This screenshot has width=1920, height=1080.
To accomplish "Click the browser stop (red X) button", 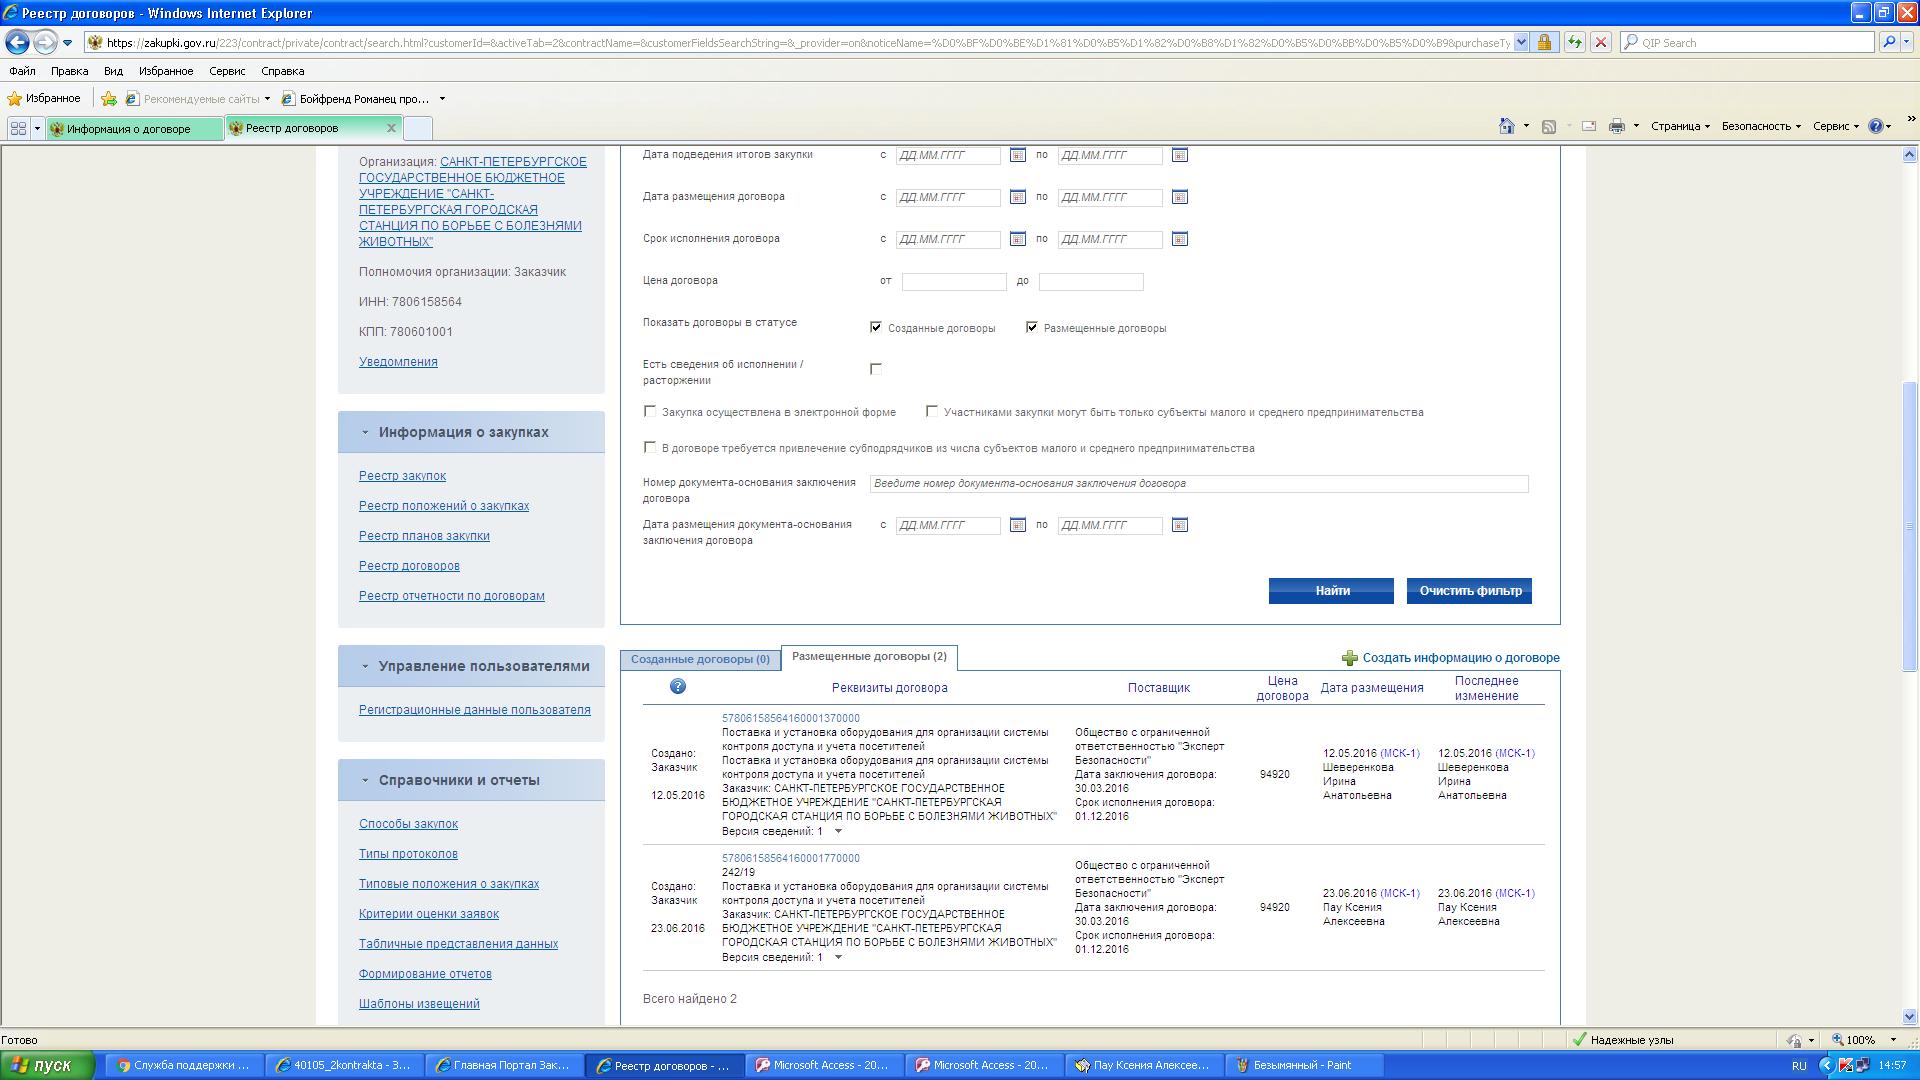I will point(1600,42).
